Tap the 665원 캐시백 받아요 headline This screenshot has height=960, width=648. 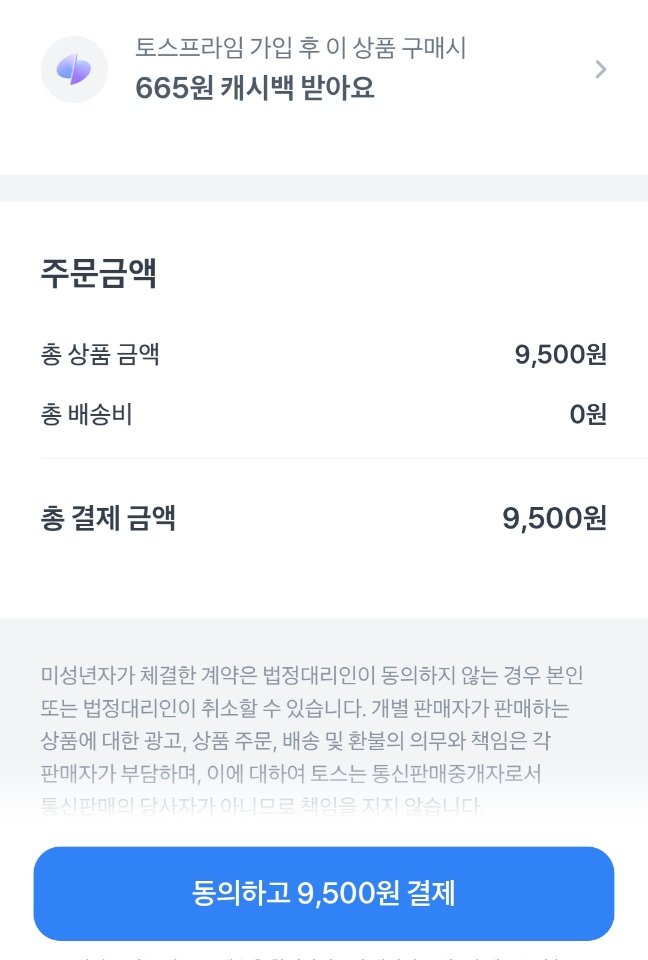(x=255, y=88)
